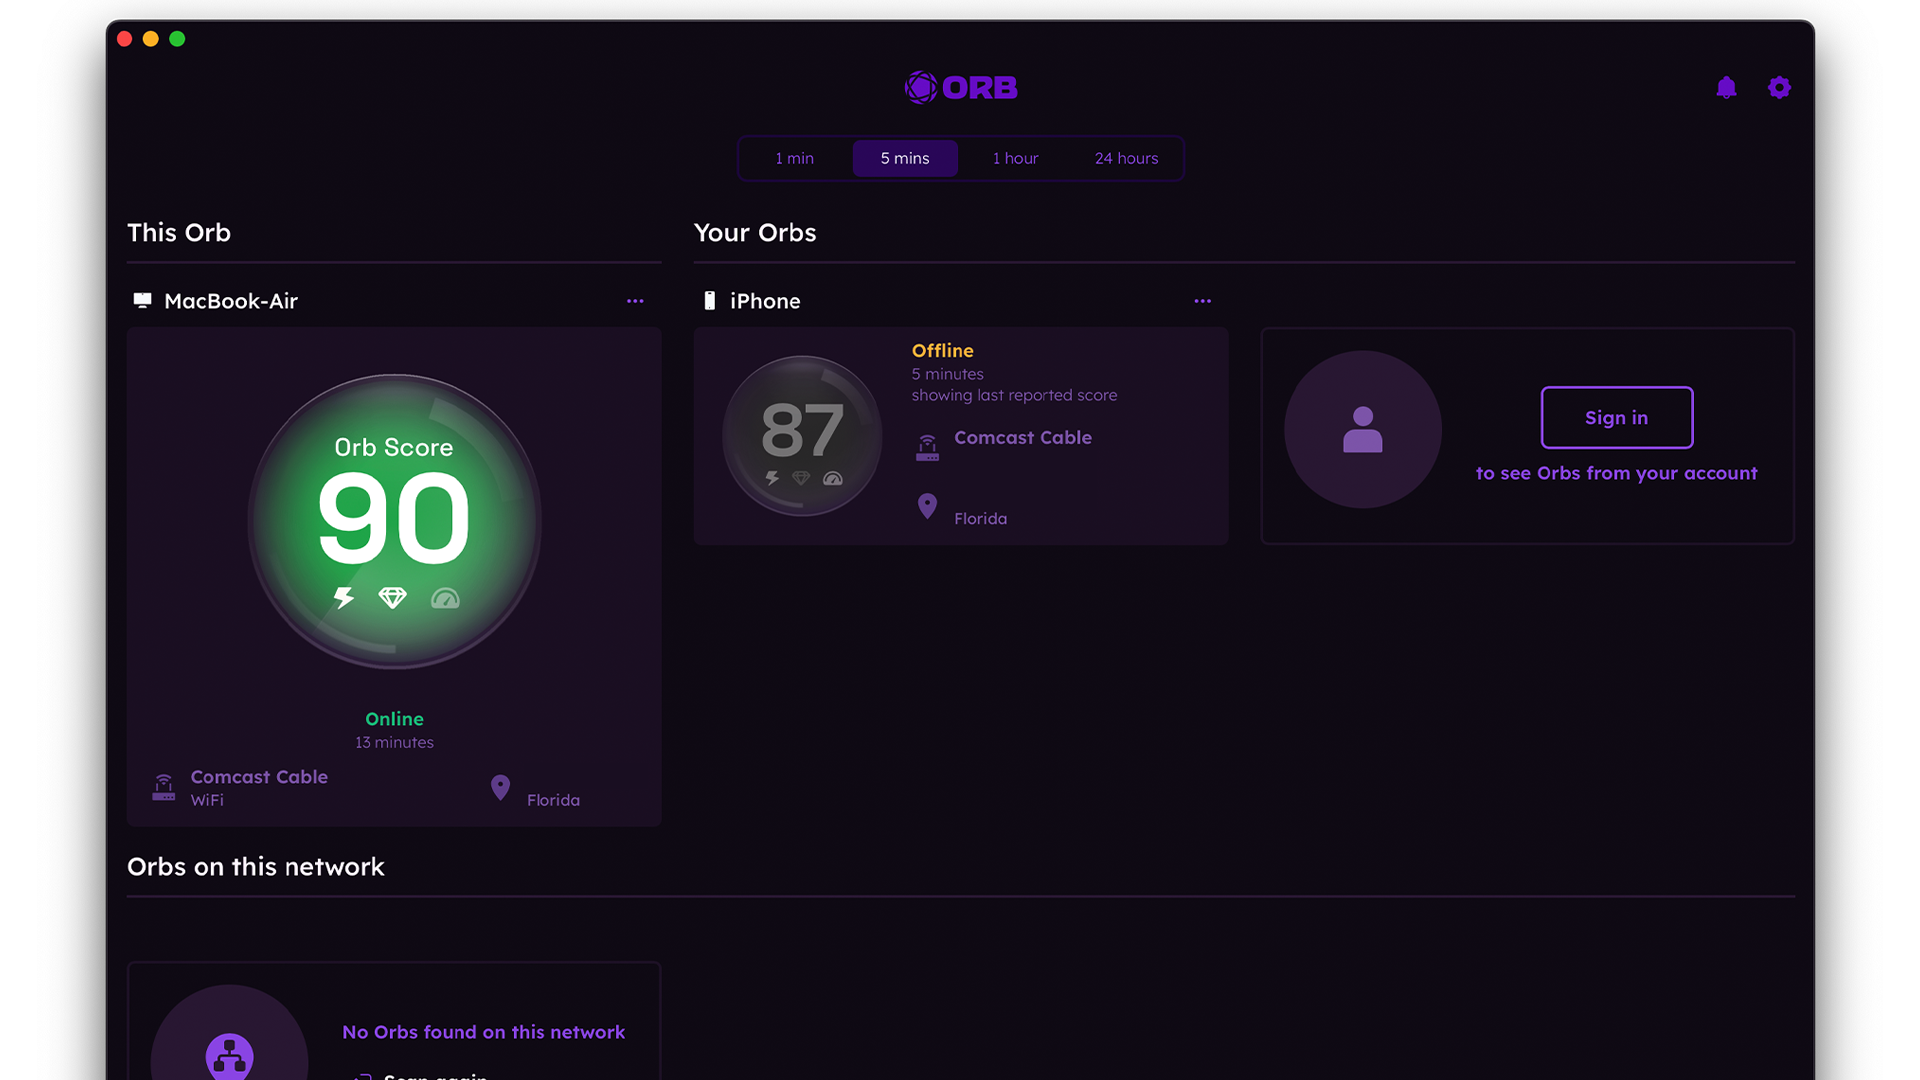This screenshot has height=1080, width=1920.
Task: Open iPhone more options menu
Action: (1202, 301)
